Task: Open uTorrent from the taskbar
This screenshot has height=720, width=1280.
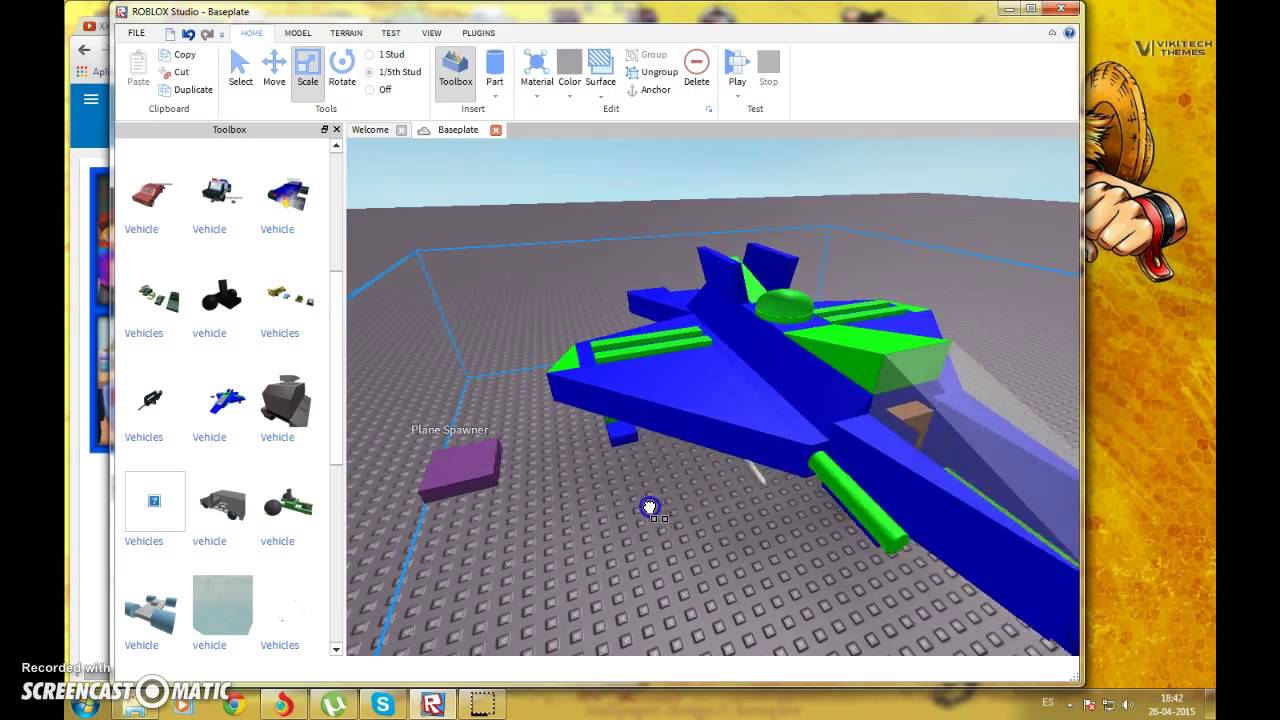Action: coord(333,704)
